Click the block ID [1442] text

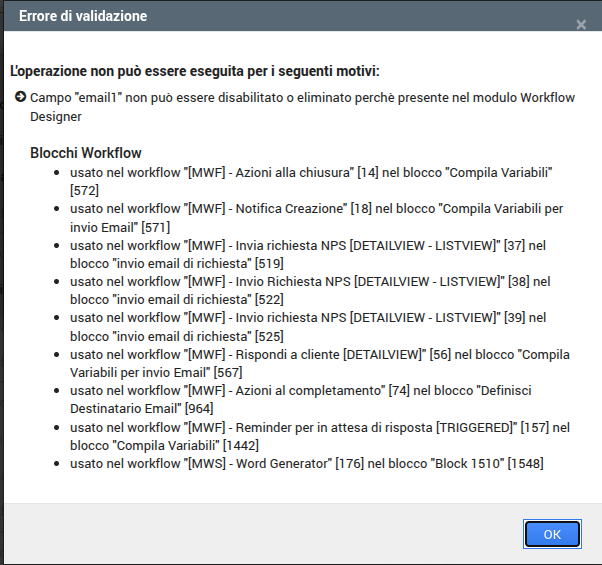[241, 445]
